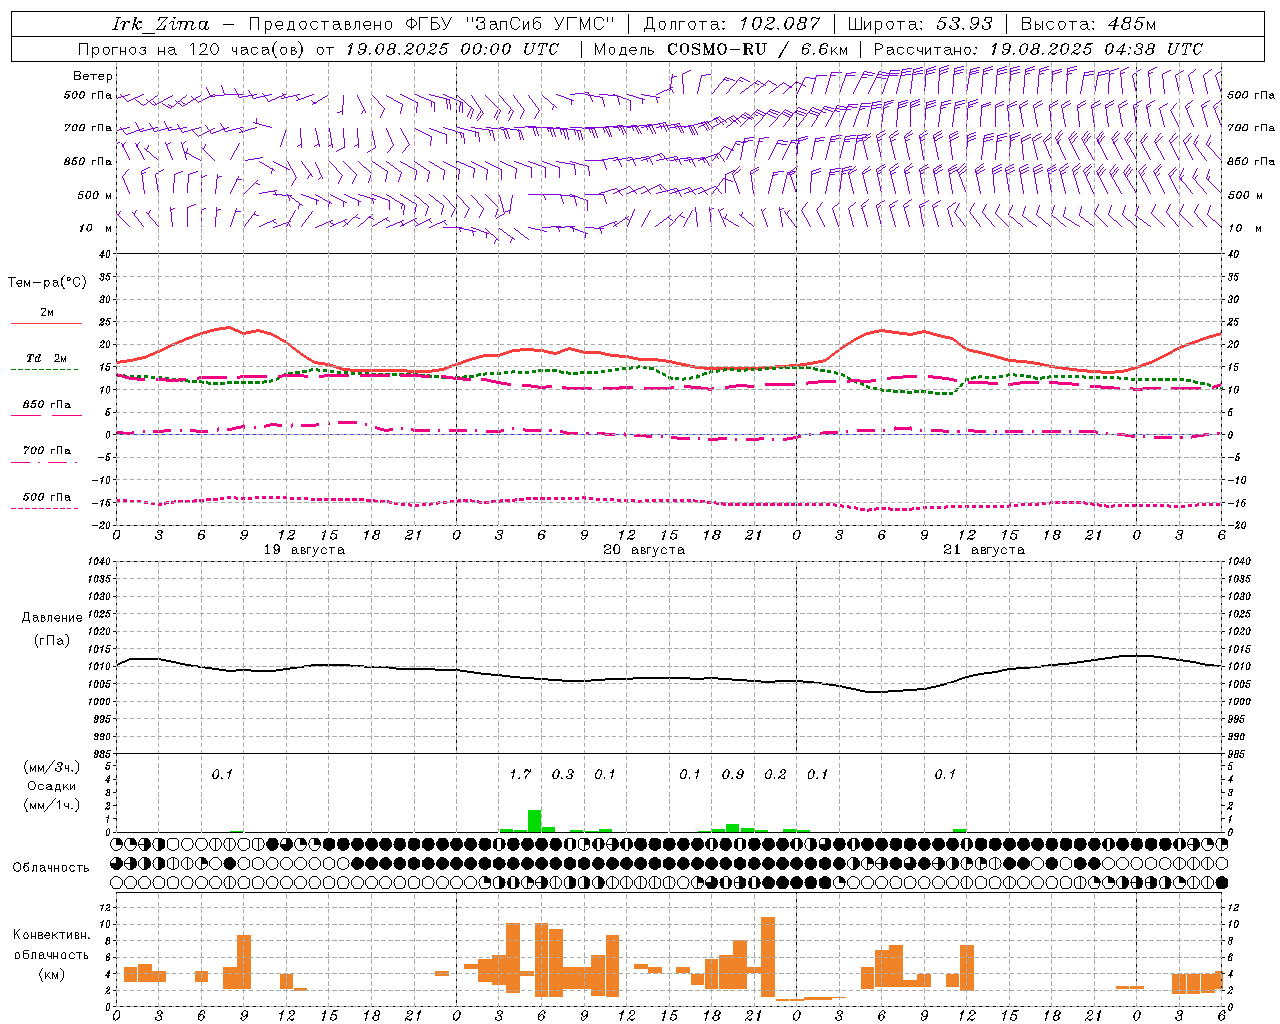Click the "0.2" precipitation amount
The width and height of the screenshot is (1280, 1024).
[775, 774]
